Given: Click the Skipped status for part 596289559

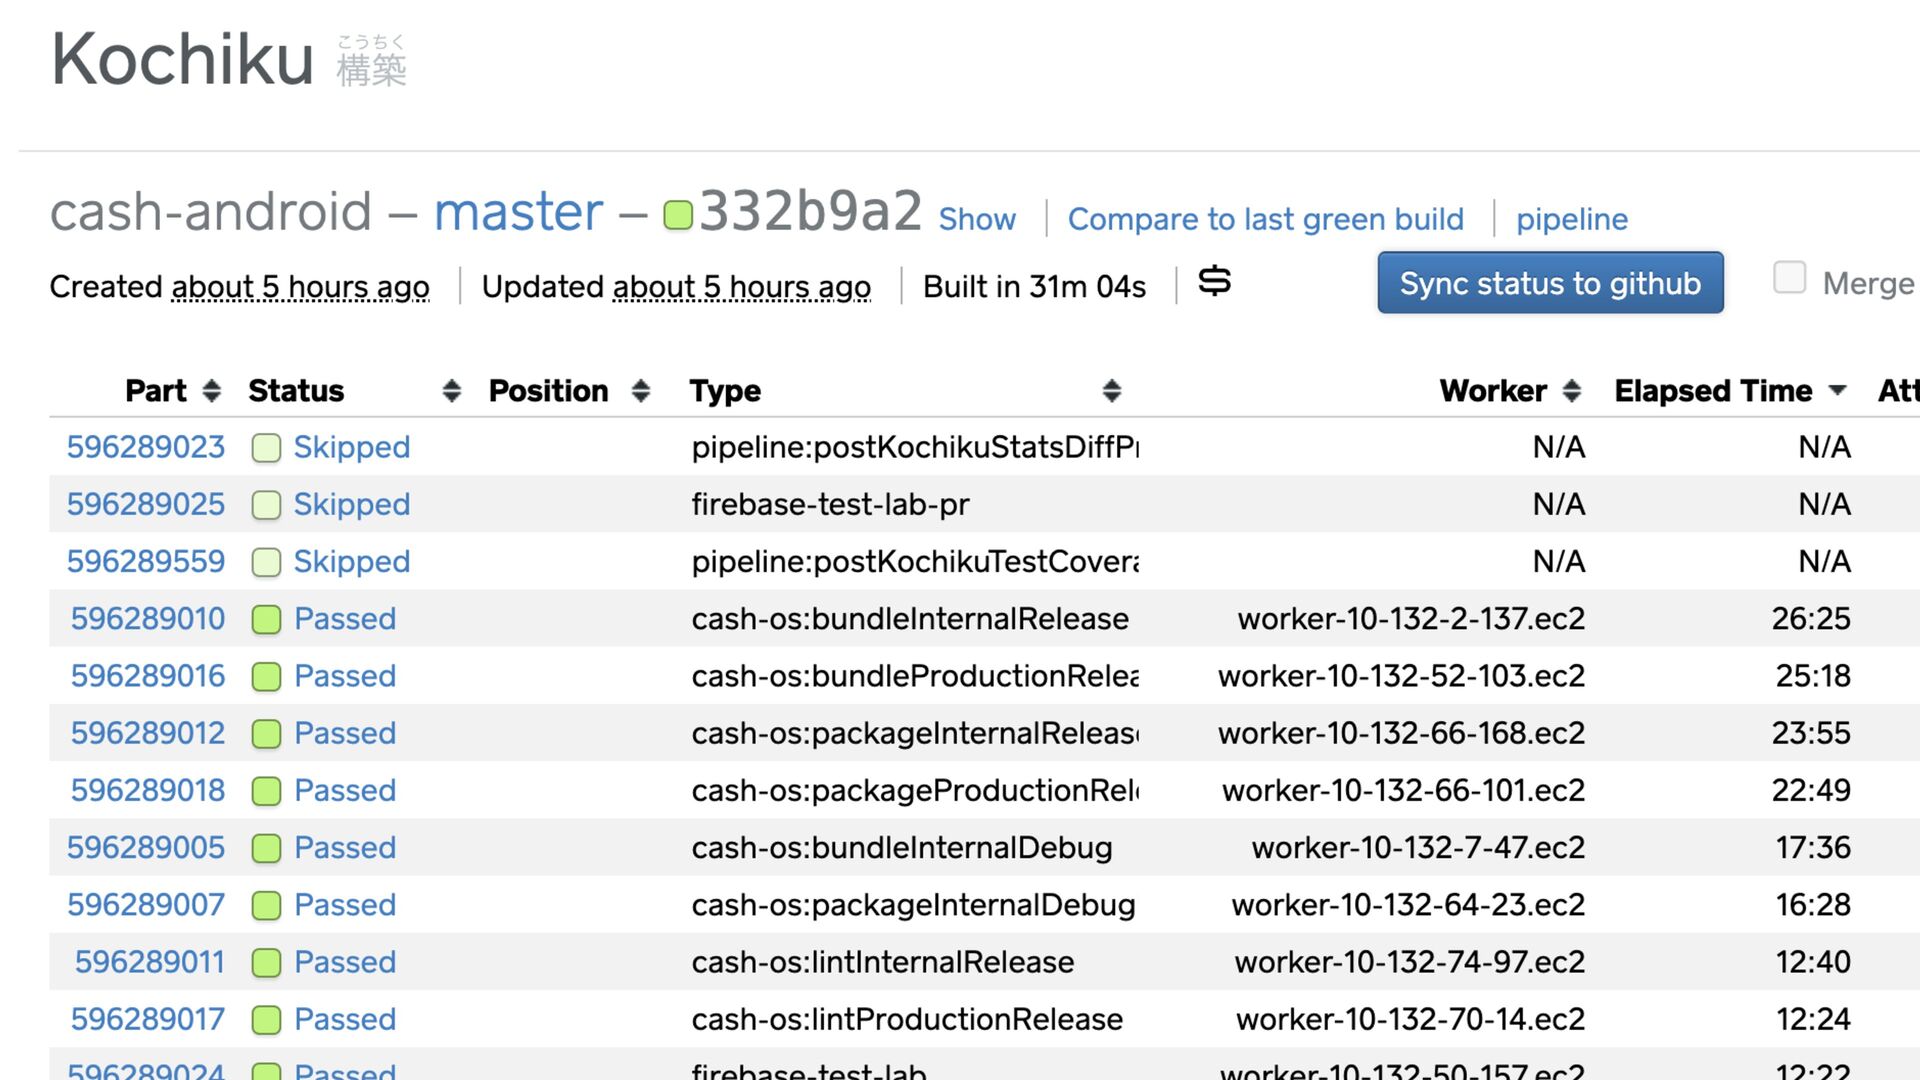Looking at the screenshot, I should tap(351, 562).
